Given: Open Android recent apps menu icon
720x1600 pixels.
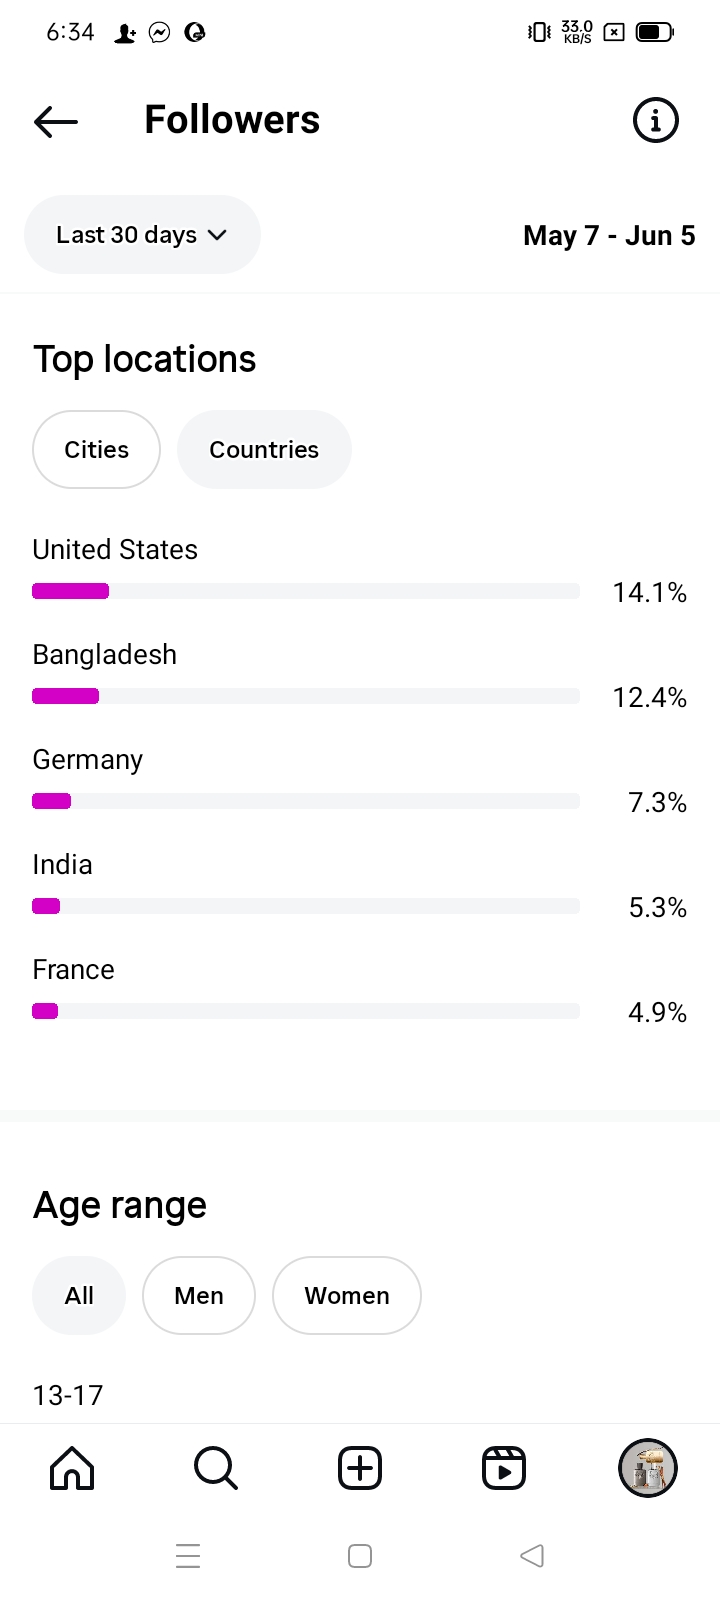Looking at the screenshot, I should pos(188,1556).
